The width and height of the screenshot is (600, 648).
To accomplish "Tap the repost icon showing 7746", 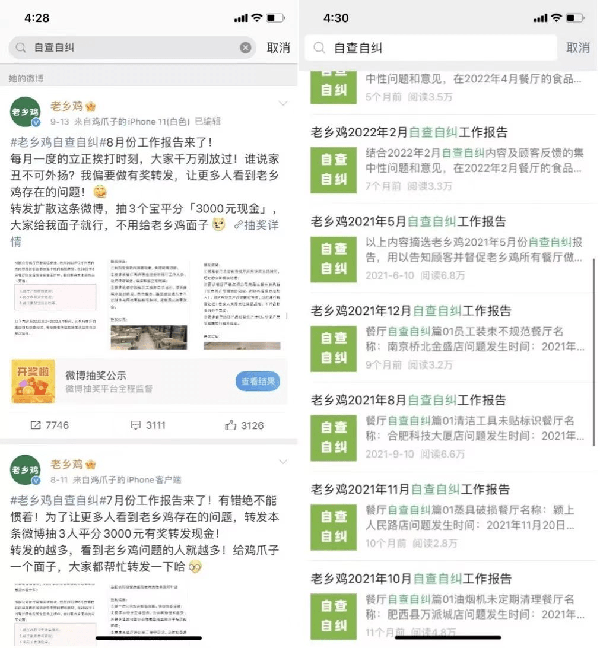I will (36, 425).
